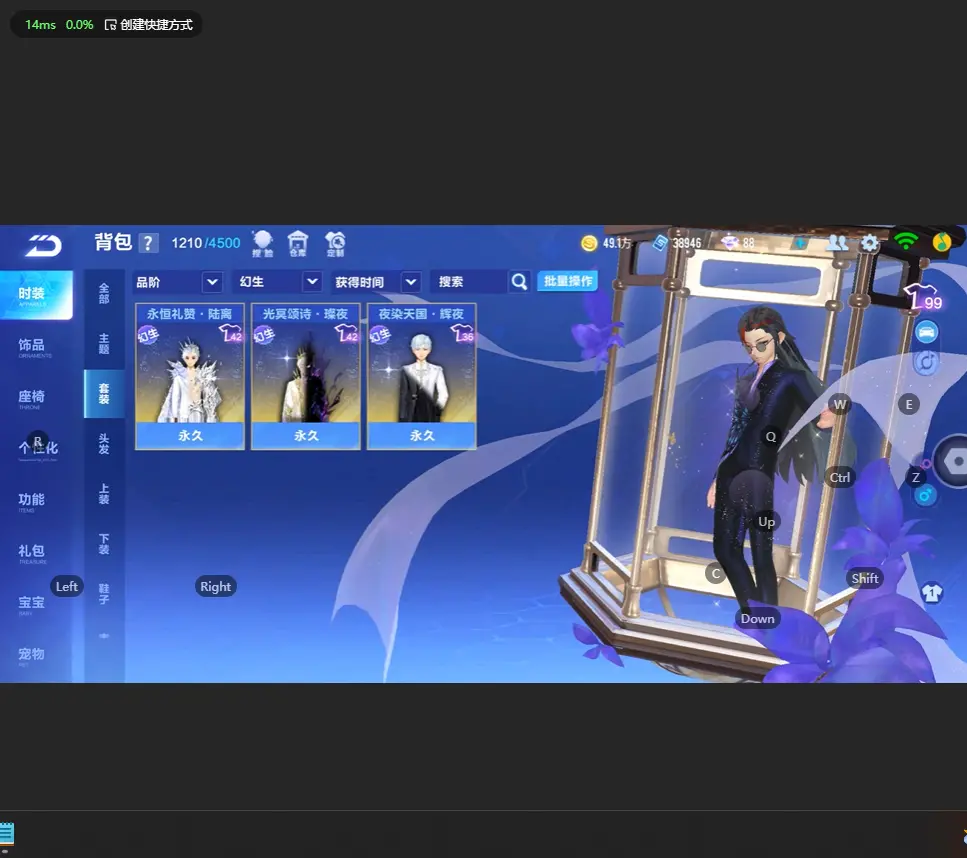Click the hexagon joystick control
Image resolution: width=967 pixels, height=858 pixels.
click(953, 461)
